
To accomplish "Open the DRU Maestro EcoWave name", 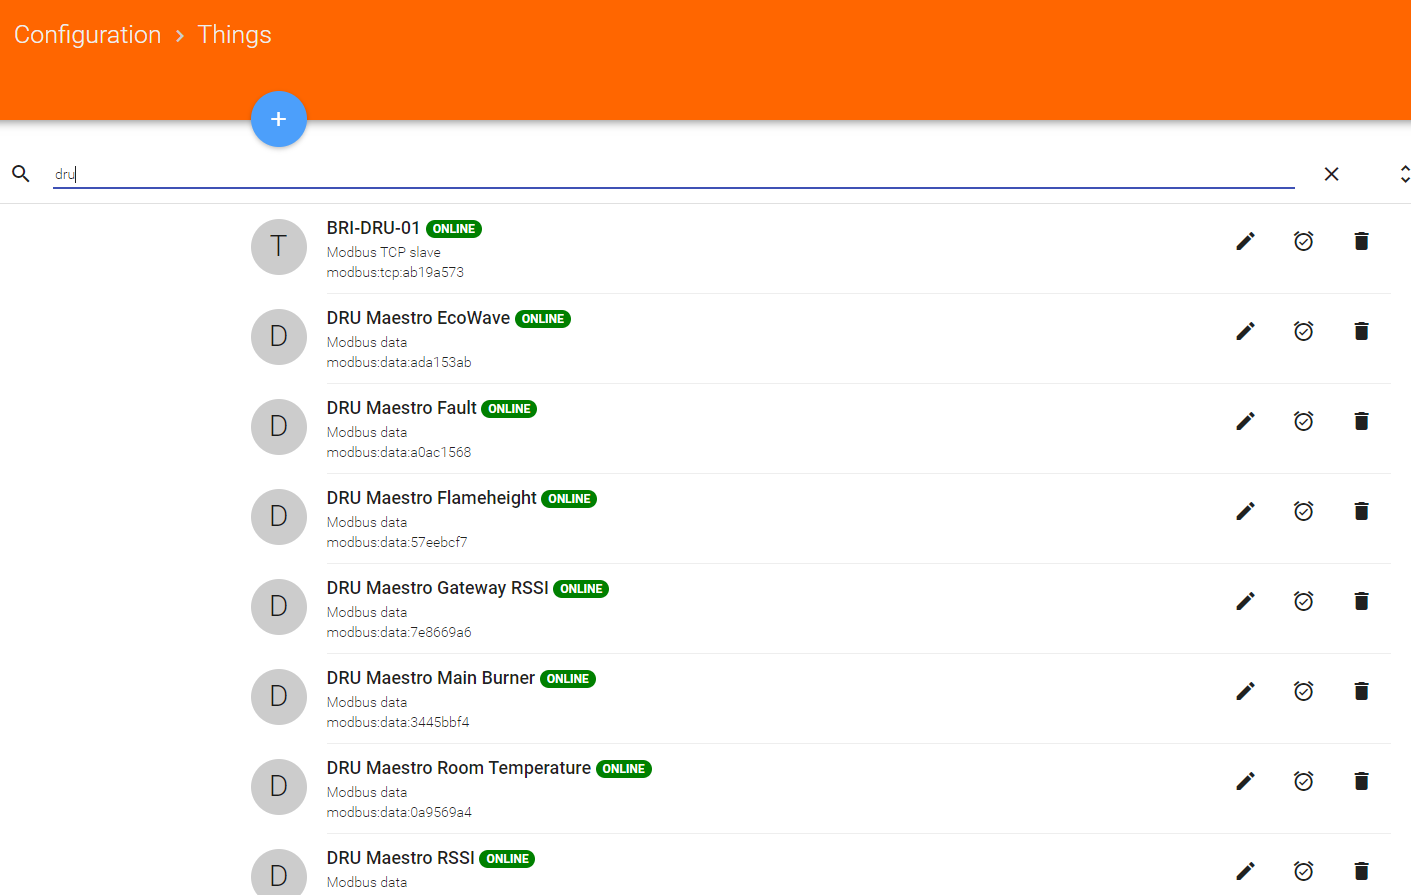I will 418,318.
